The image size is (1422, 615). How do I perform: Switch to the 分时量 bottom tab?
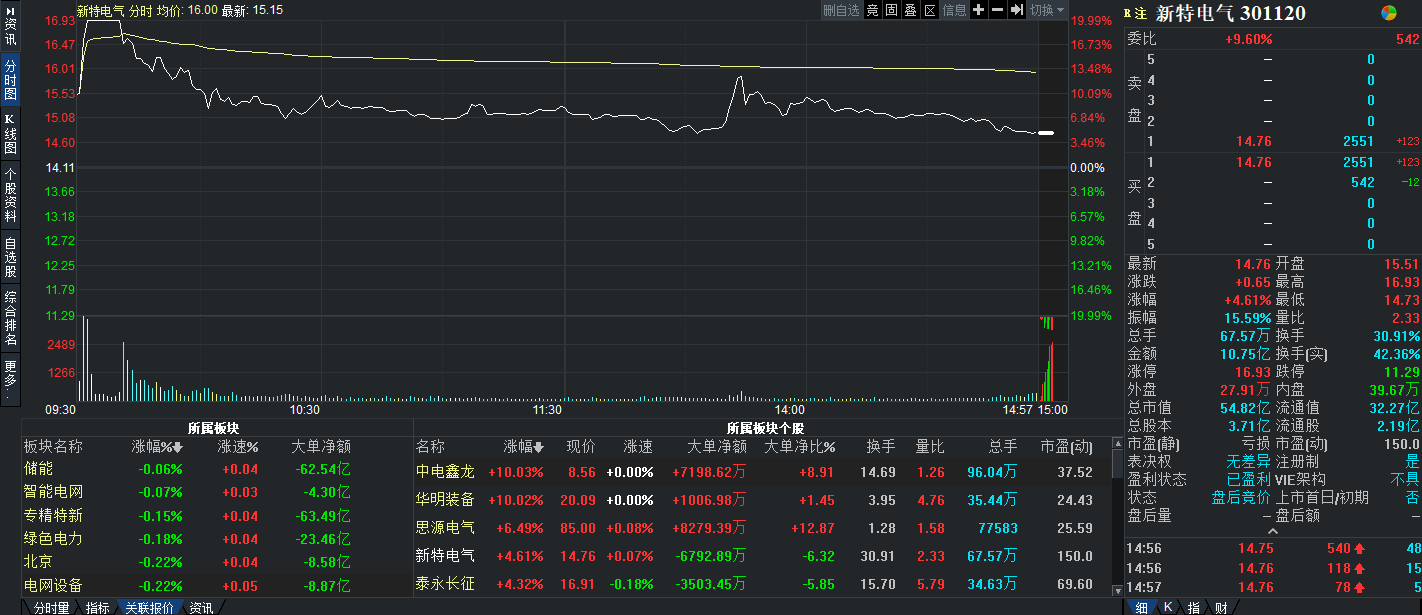pyautogui.click(x=51, y=608)
